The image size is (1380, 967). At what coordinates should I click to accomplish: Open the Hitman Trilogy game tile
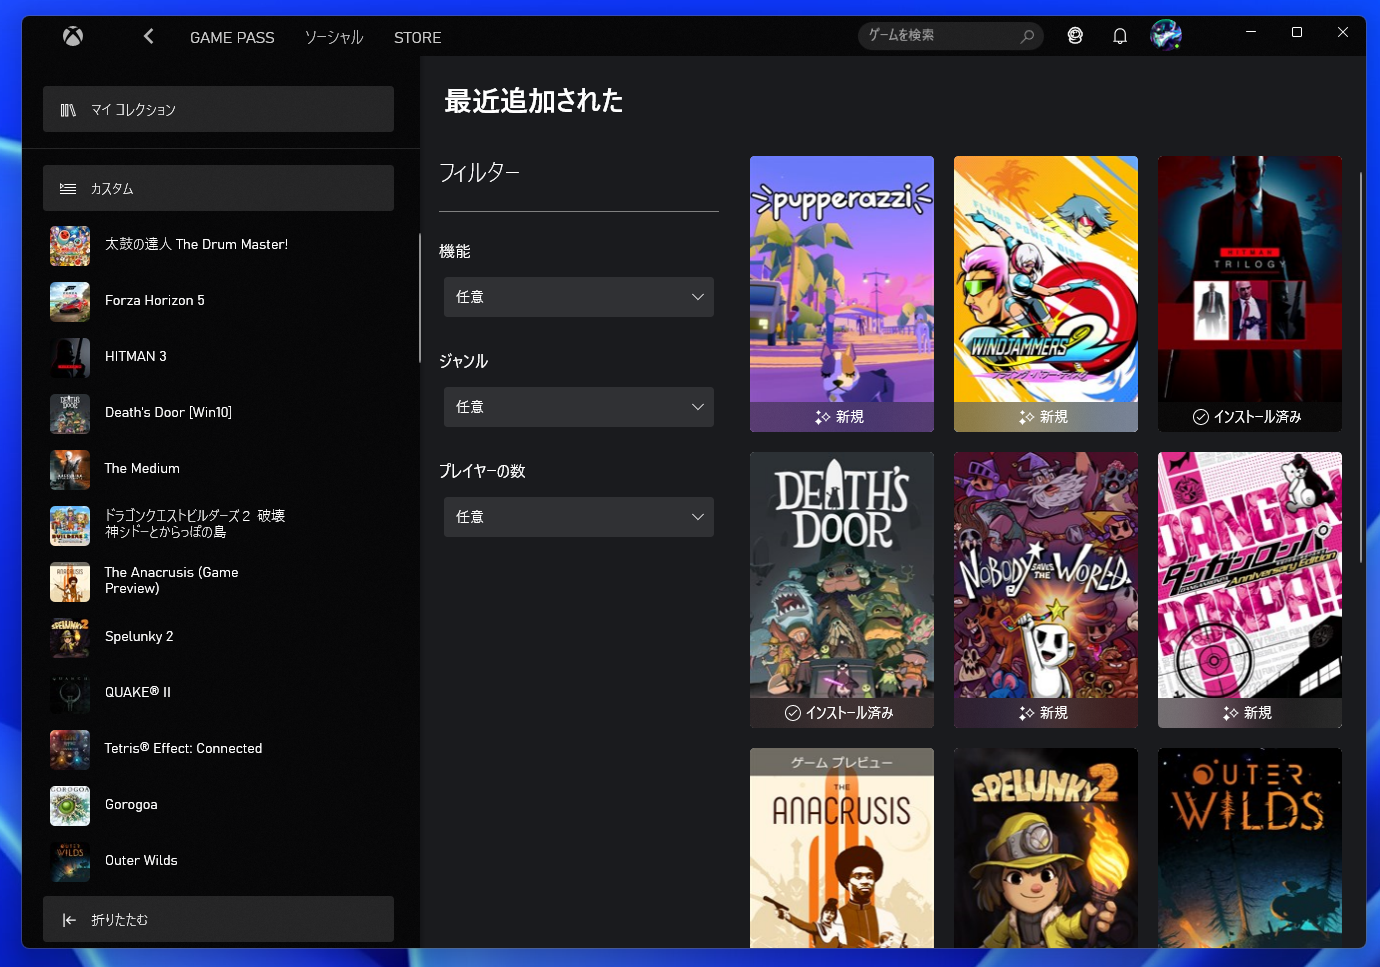[1250, 294]
